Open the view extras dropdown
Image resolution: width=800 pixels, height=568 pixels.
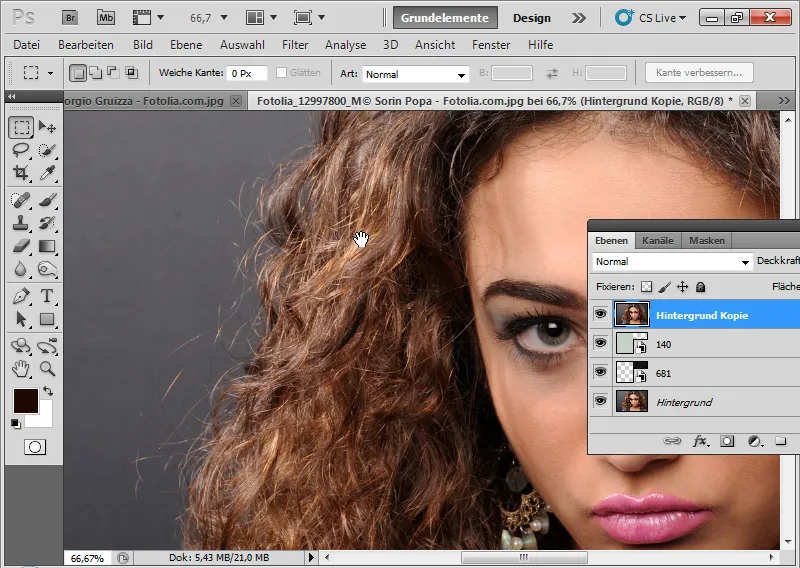pyautogui.click(x=148, y=18)
